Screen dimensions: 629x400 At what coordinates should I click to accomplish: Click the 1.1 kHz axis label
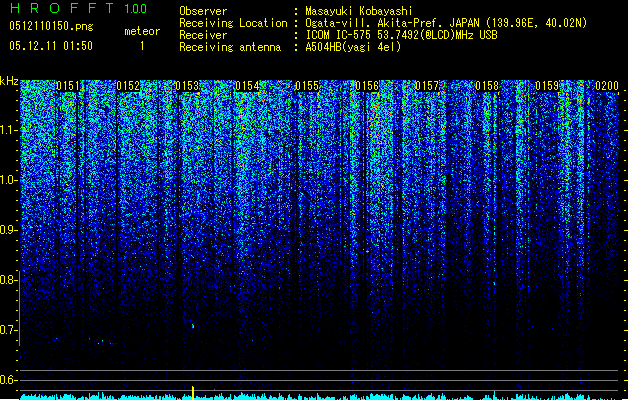9,130
